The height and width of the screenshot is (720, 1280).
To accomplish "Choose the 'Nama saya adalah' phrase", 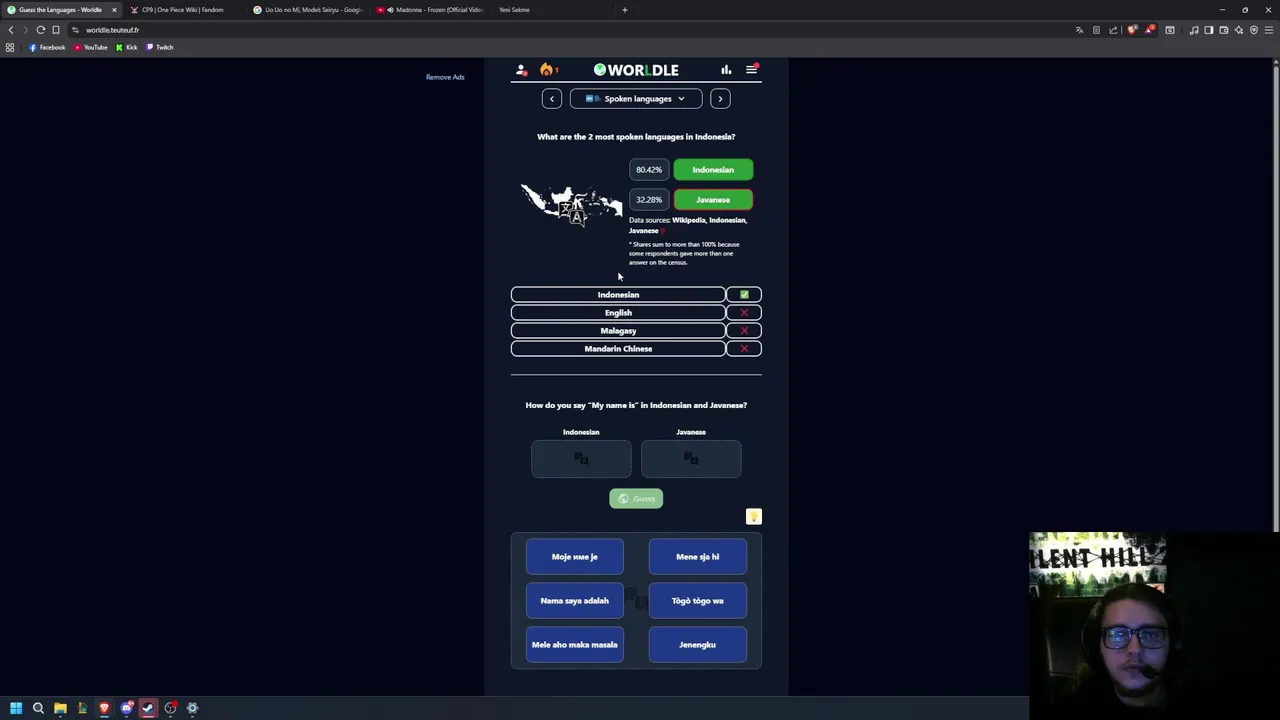I will (575, 601).
